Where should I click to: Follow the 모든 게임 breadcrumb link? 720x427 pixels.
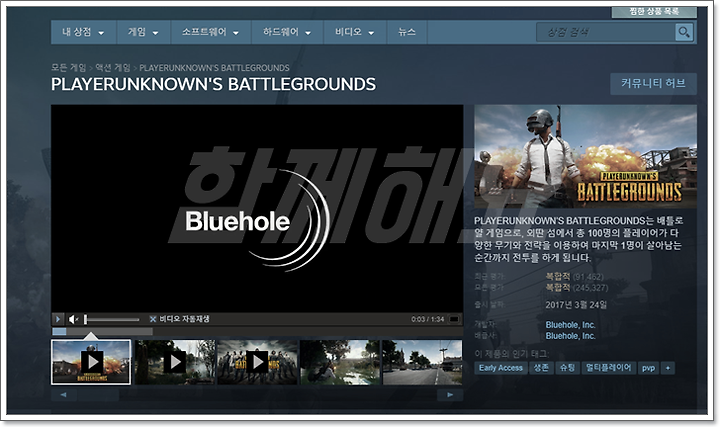point(68,68)
